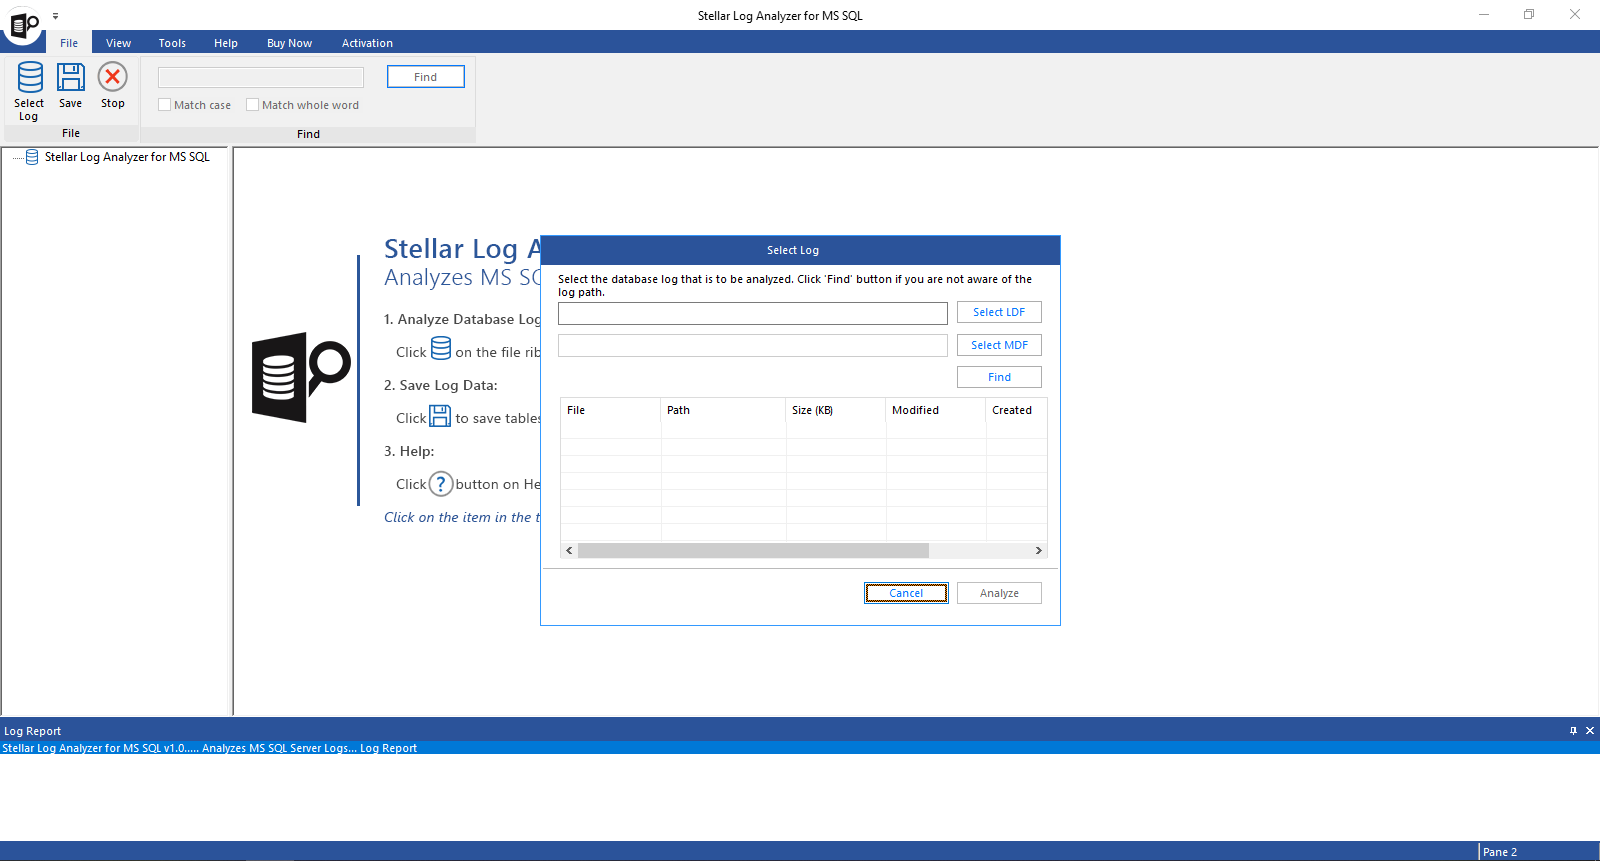The image size is (1600, 861).
Task: Open the Tools menu tab
Action: point(172,43)
